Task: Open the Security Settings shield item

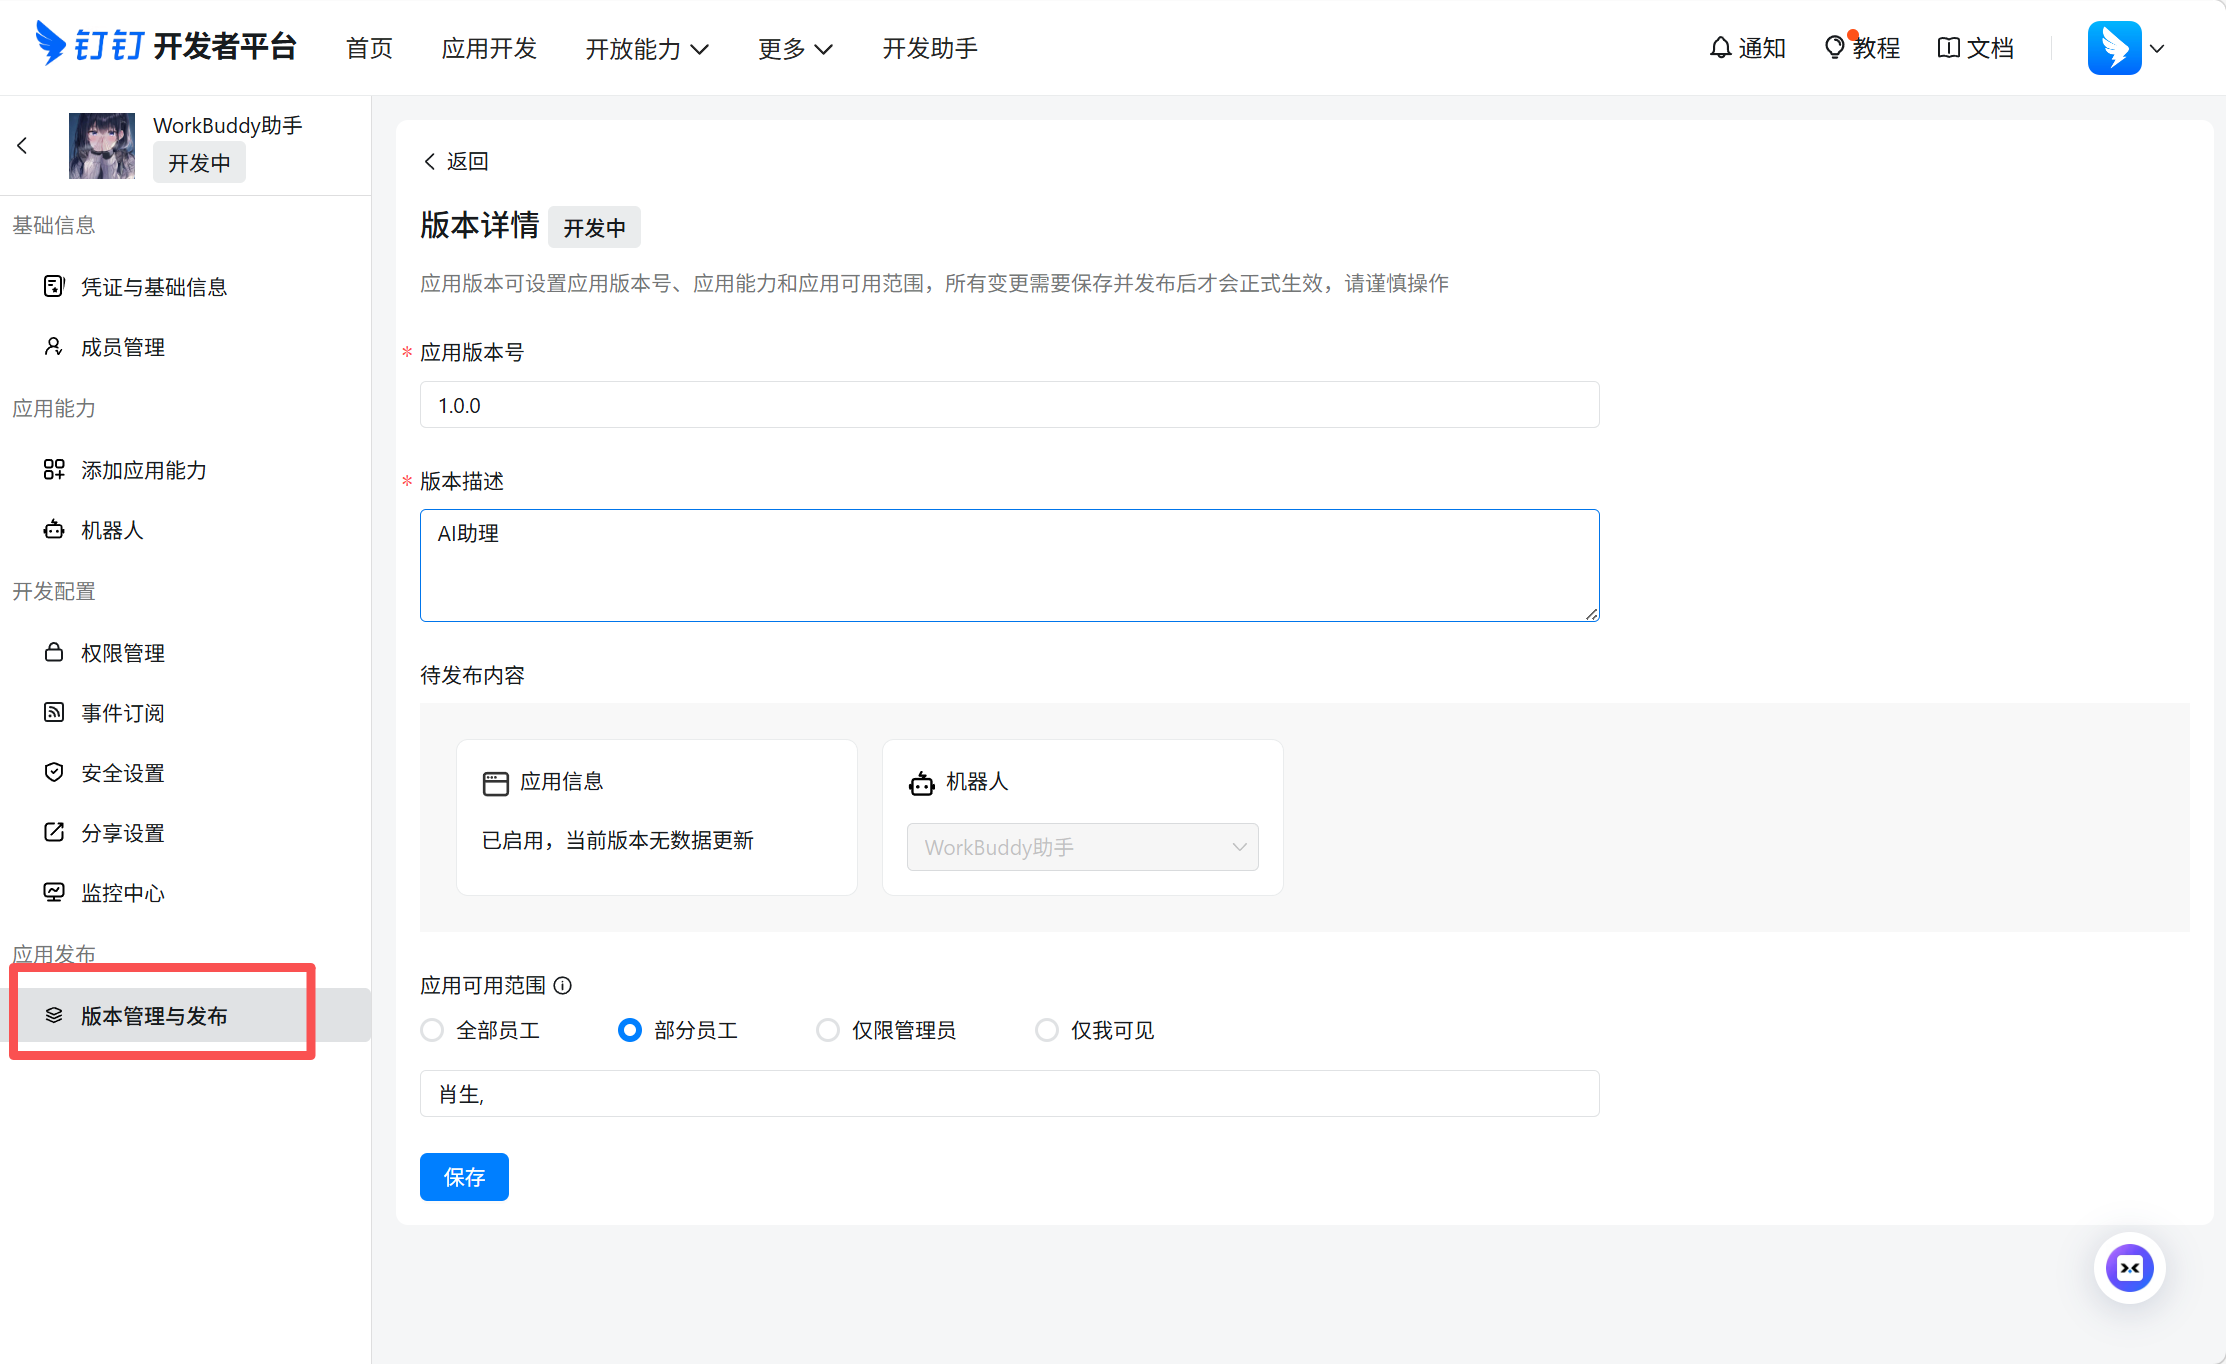Action: point(122,773)
